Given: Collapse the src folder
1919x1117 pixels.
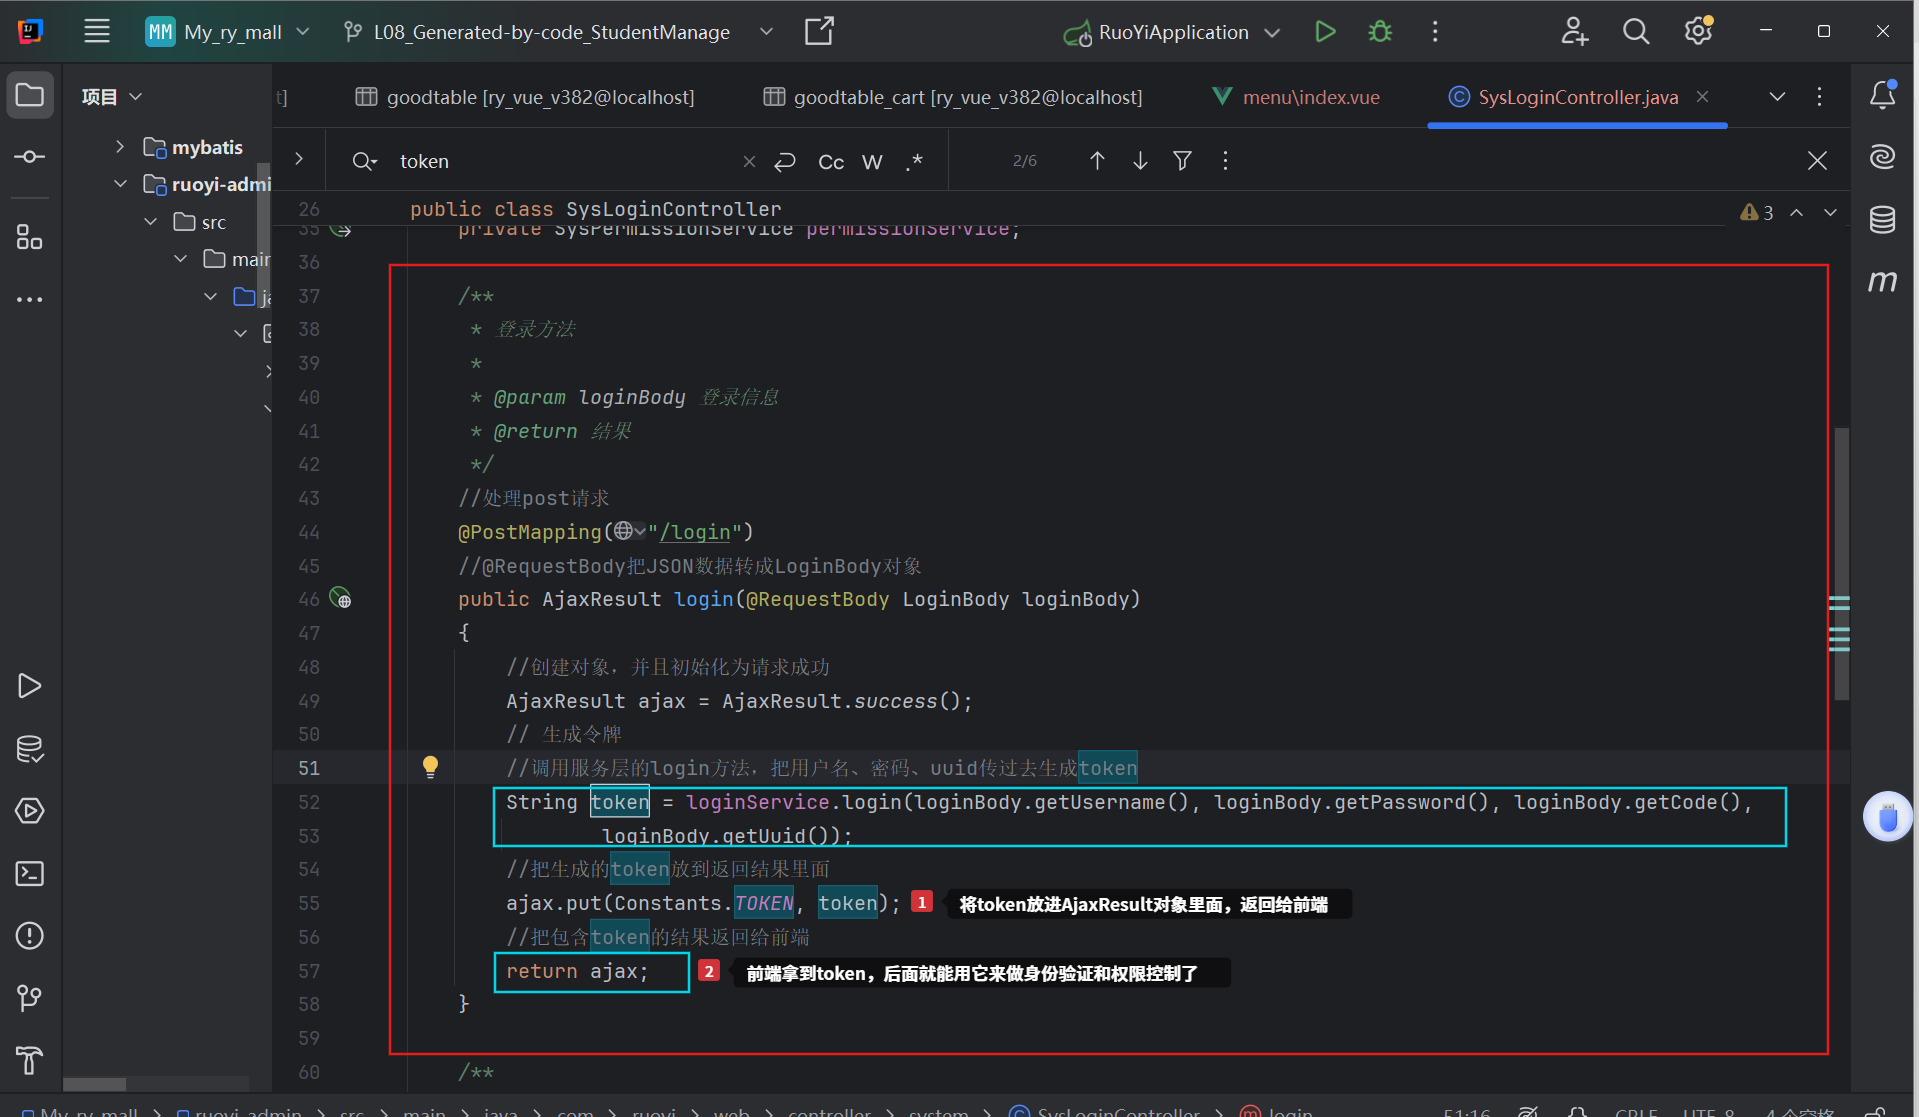Looking at the screenshot, I should (x=150, y=221).
